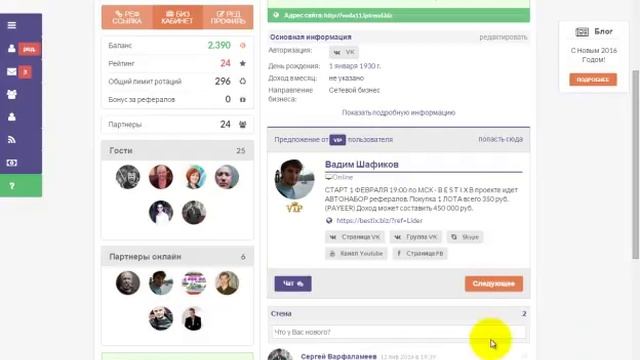Screen dimensions: 640x360
Task: Open third banner-style avatar in Партнеры онлайн
Action: 194,283
